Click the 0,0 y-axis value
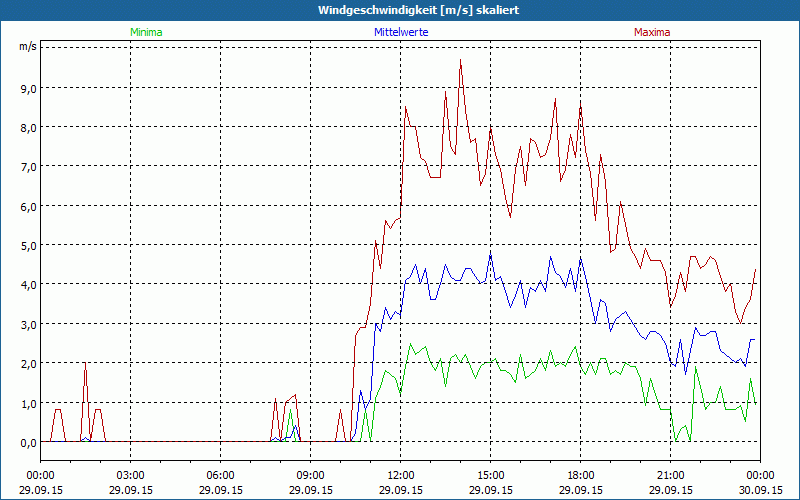800x500 pixels. pyautogui.click(x=29, y=443)
